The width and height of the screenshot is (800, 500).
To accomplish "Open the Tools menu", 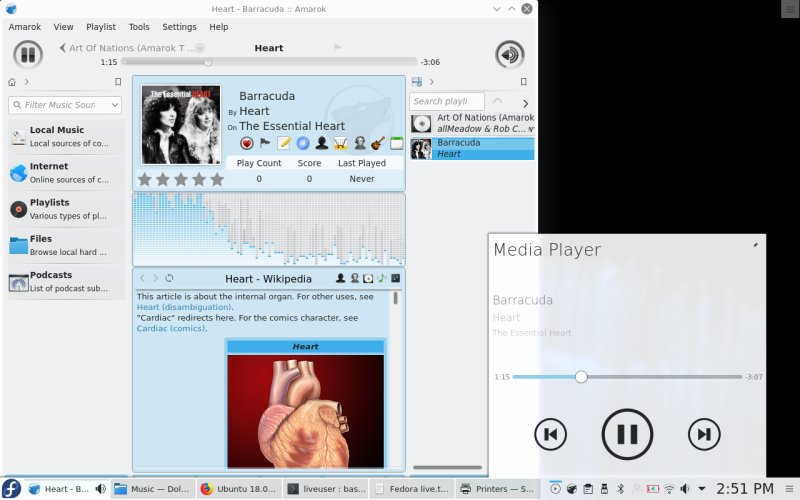I will click(x=139, y=27).
